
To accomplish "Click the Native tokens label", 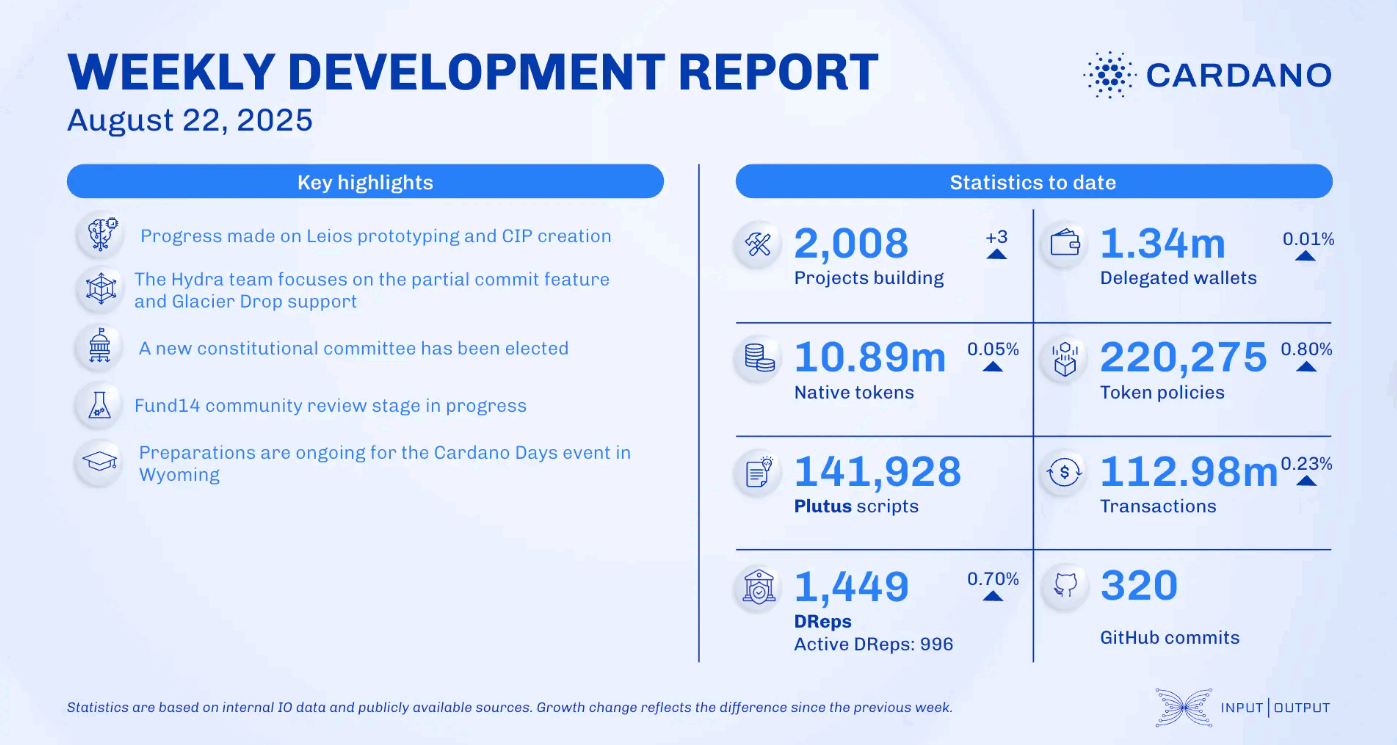I will pyautogui.click(x=854, y=392).
